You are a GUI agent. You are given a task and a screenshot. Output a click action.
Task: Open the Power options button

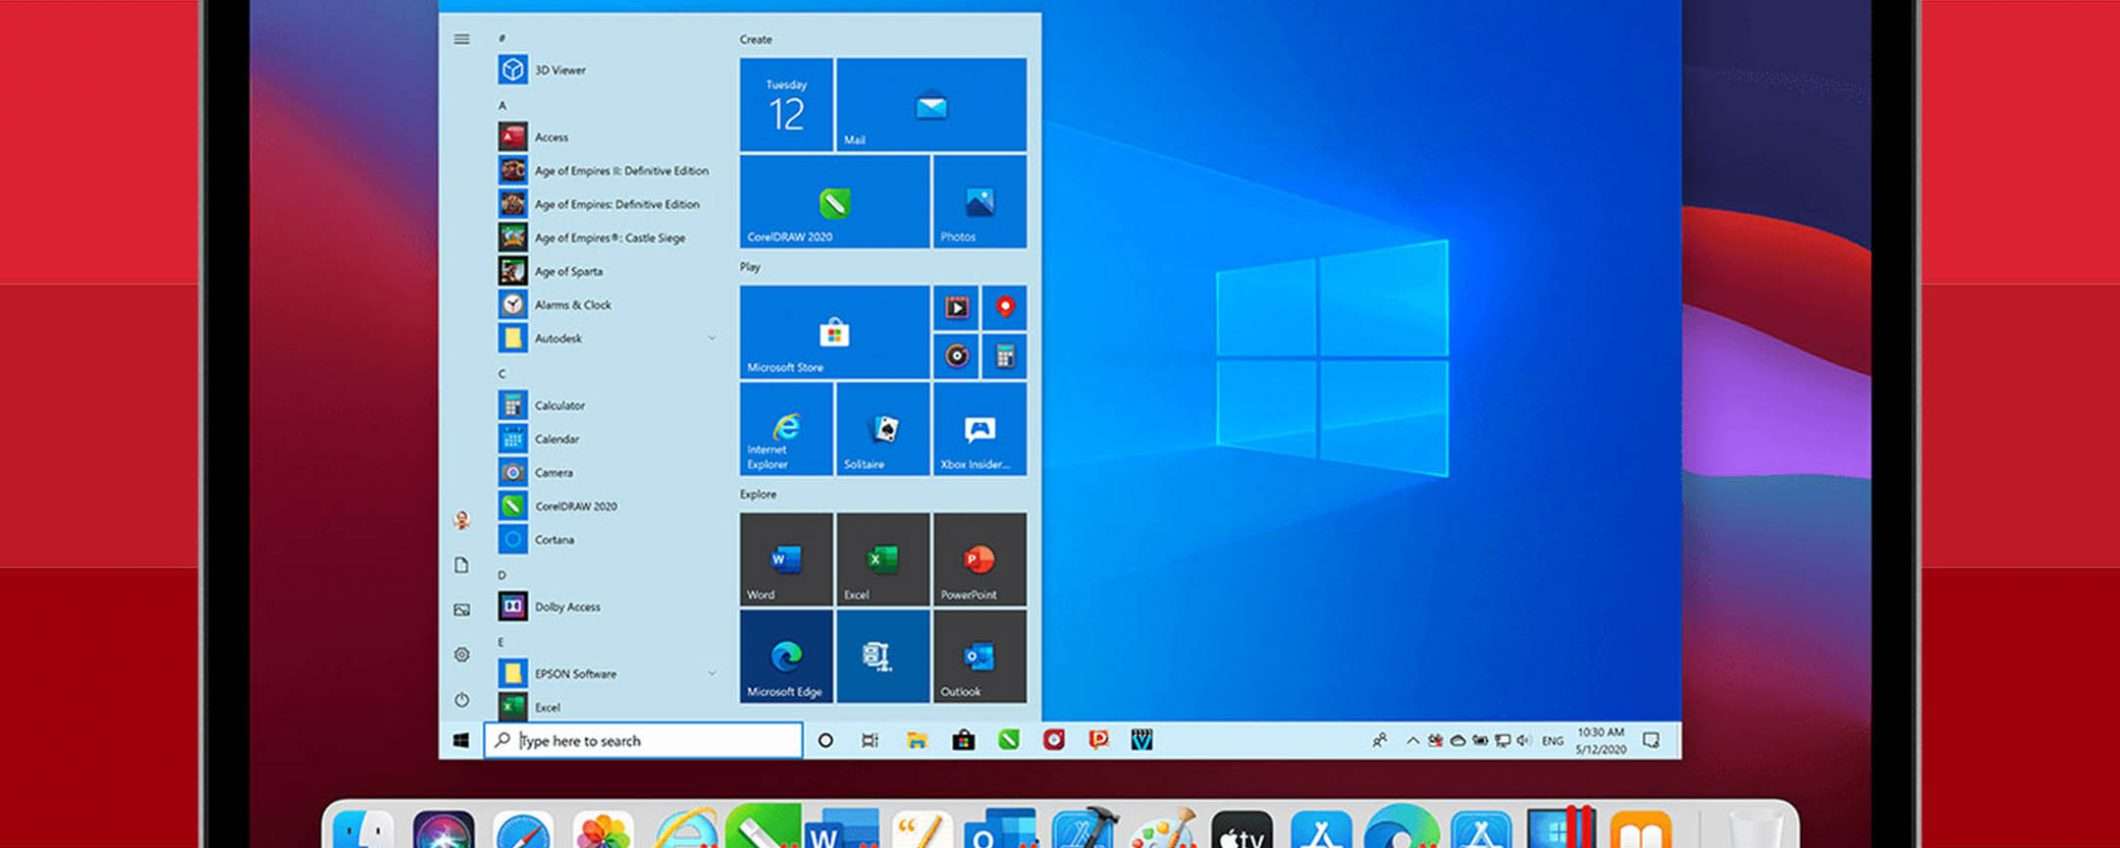(x=462, y=700)
